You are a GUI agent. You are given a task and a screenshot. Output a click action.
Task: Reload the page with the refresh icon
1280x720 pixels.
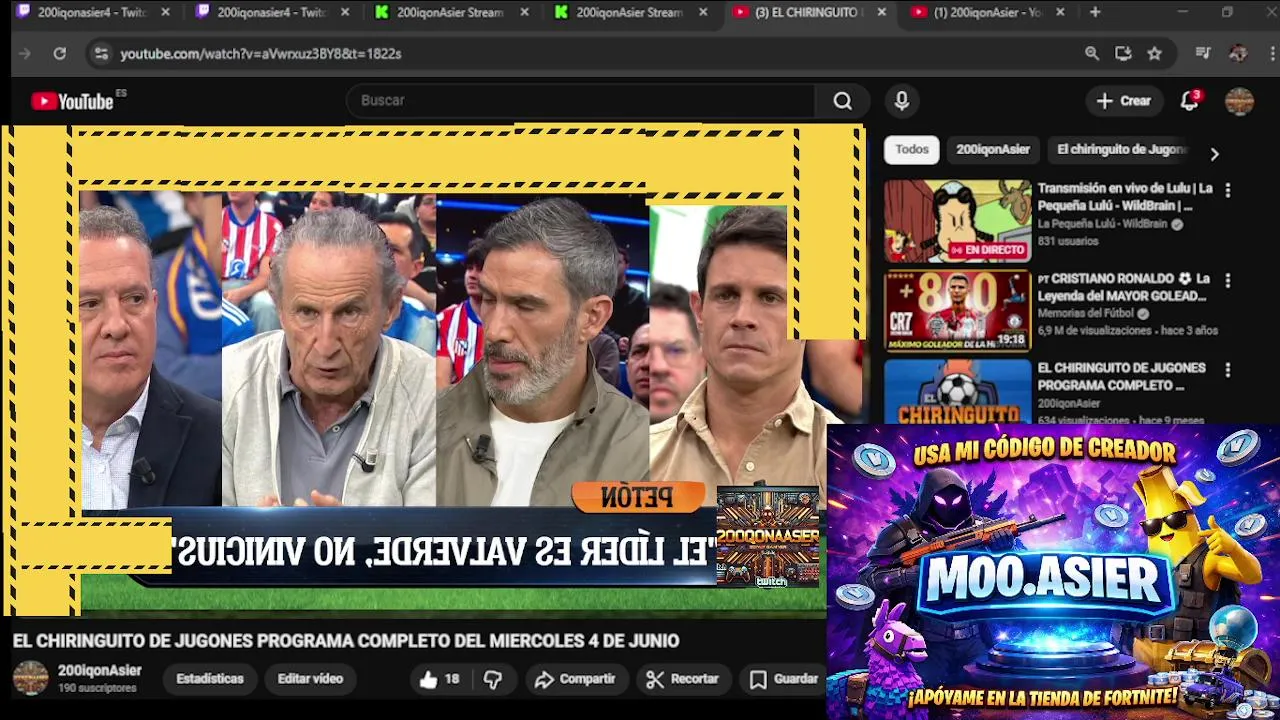(x=60, y=53)
